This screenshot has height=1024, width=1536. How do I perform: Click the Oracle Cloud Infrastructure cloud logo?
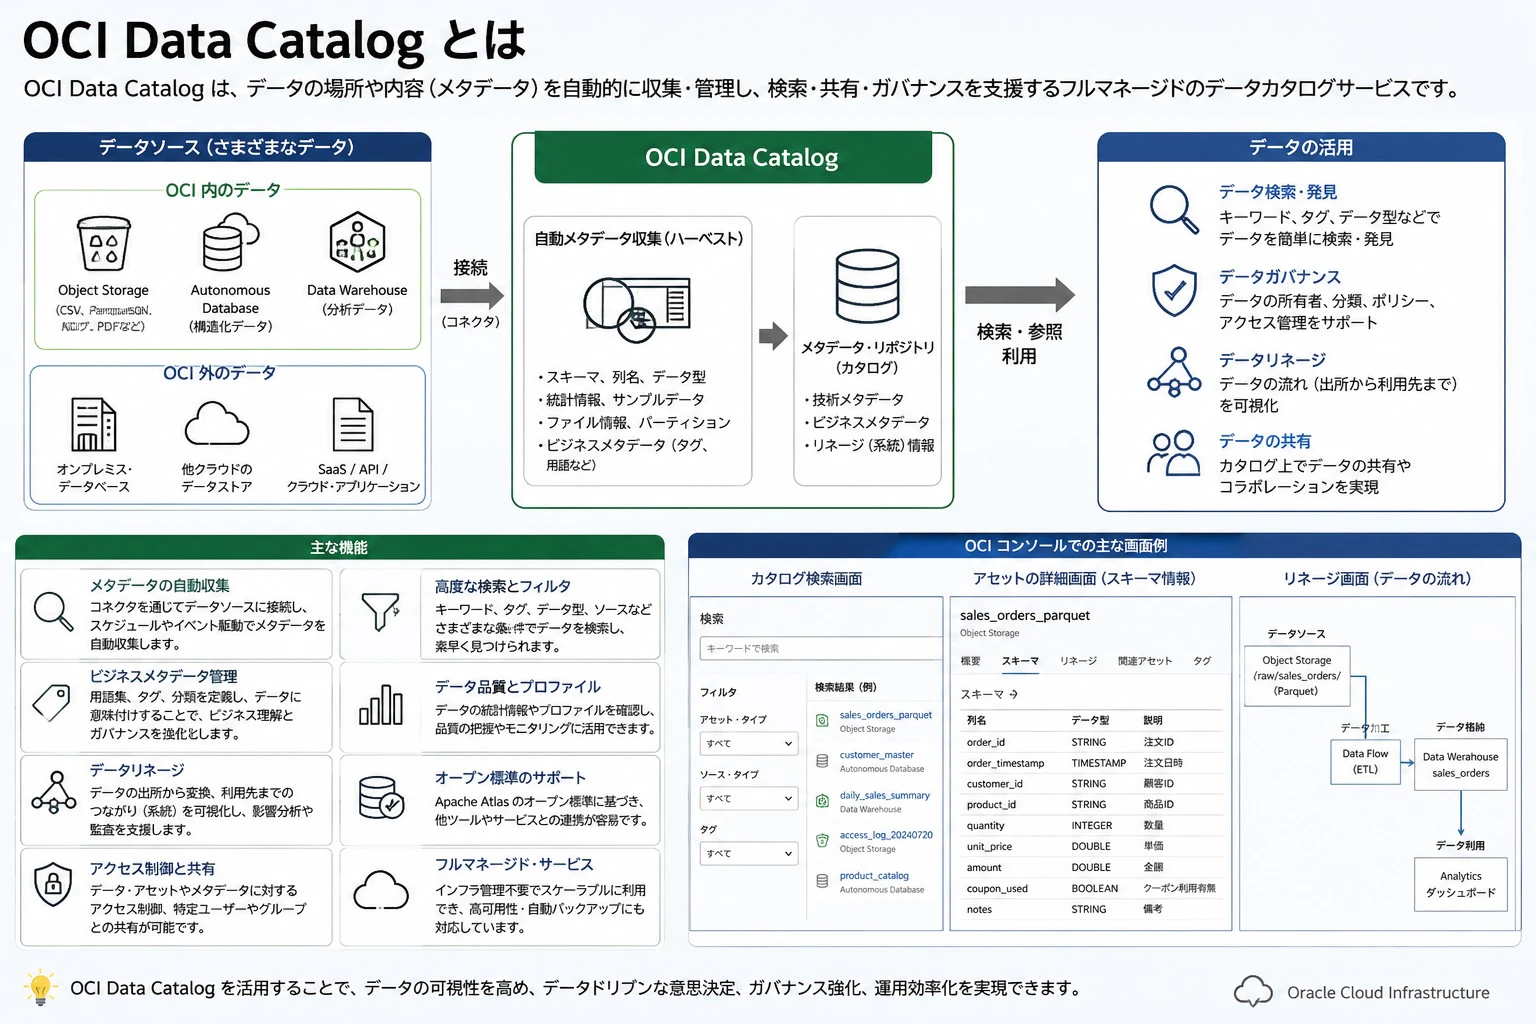pyautogui.click(x=1253, y=991)
